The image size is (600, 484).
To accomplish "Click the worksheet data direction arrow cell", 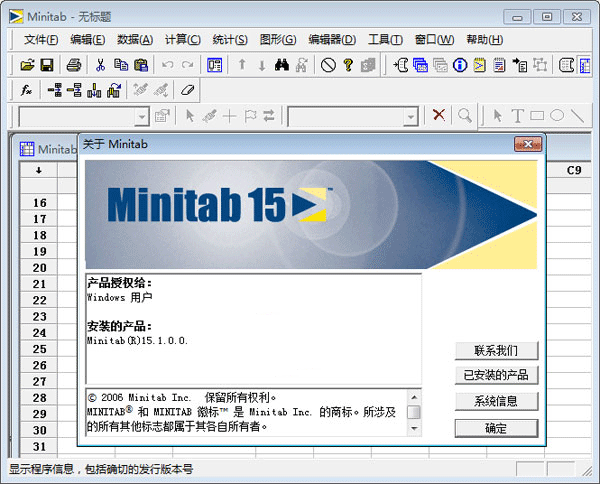I will [x=39, y=170].
